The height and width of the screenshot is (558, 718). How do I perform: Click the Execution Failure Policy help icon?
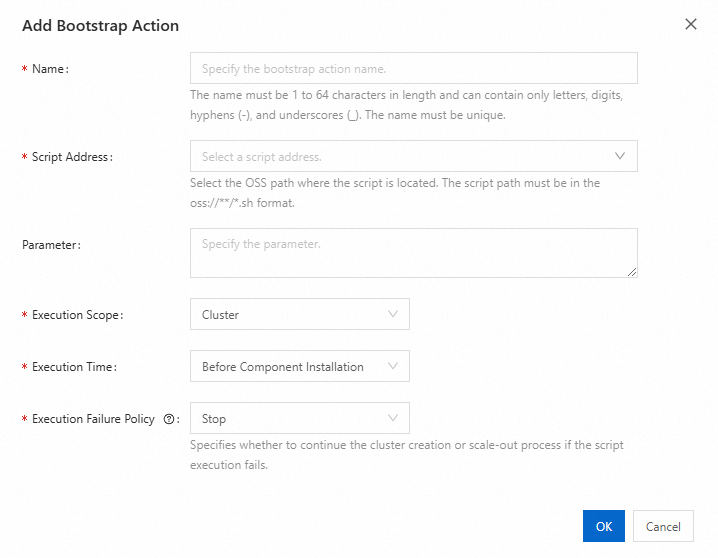tap(169, 419)
